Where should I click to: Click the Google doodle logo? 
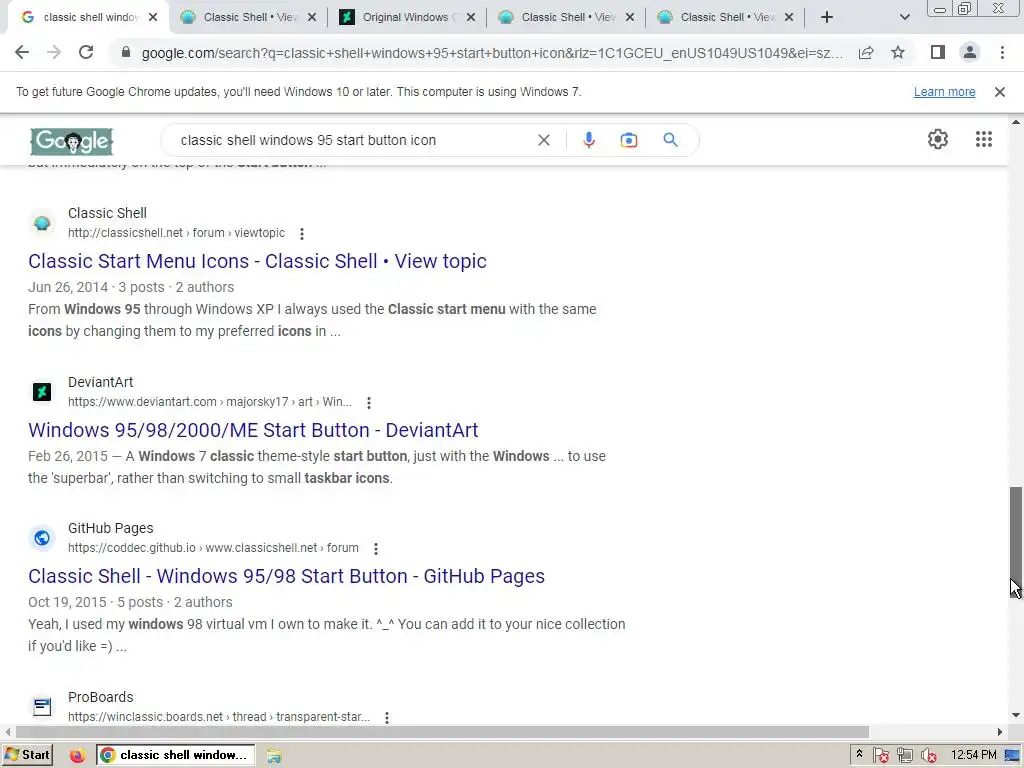pyautogui.click(x=72, y=141)
